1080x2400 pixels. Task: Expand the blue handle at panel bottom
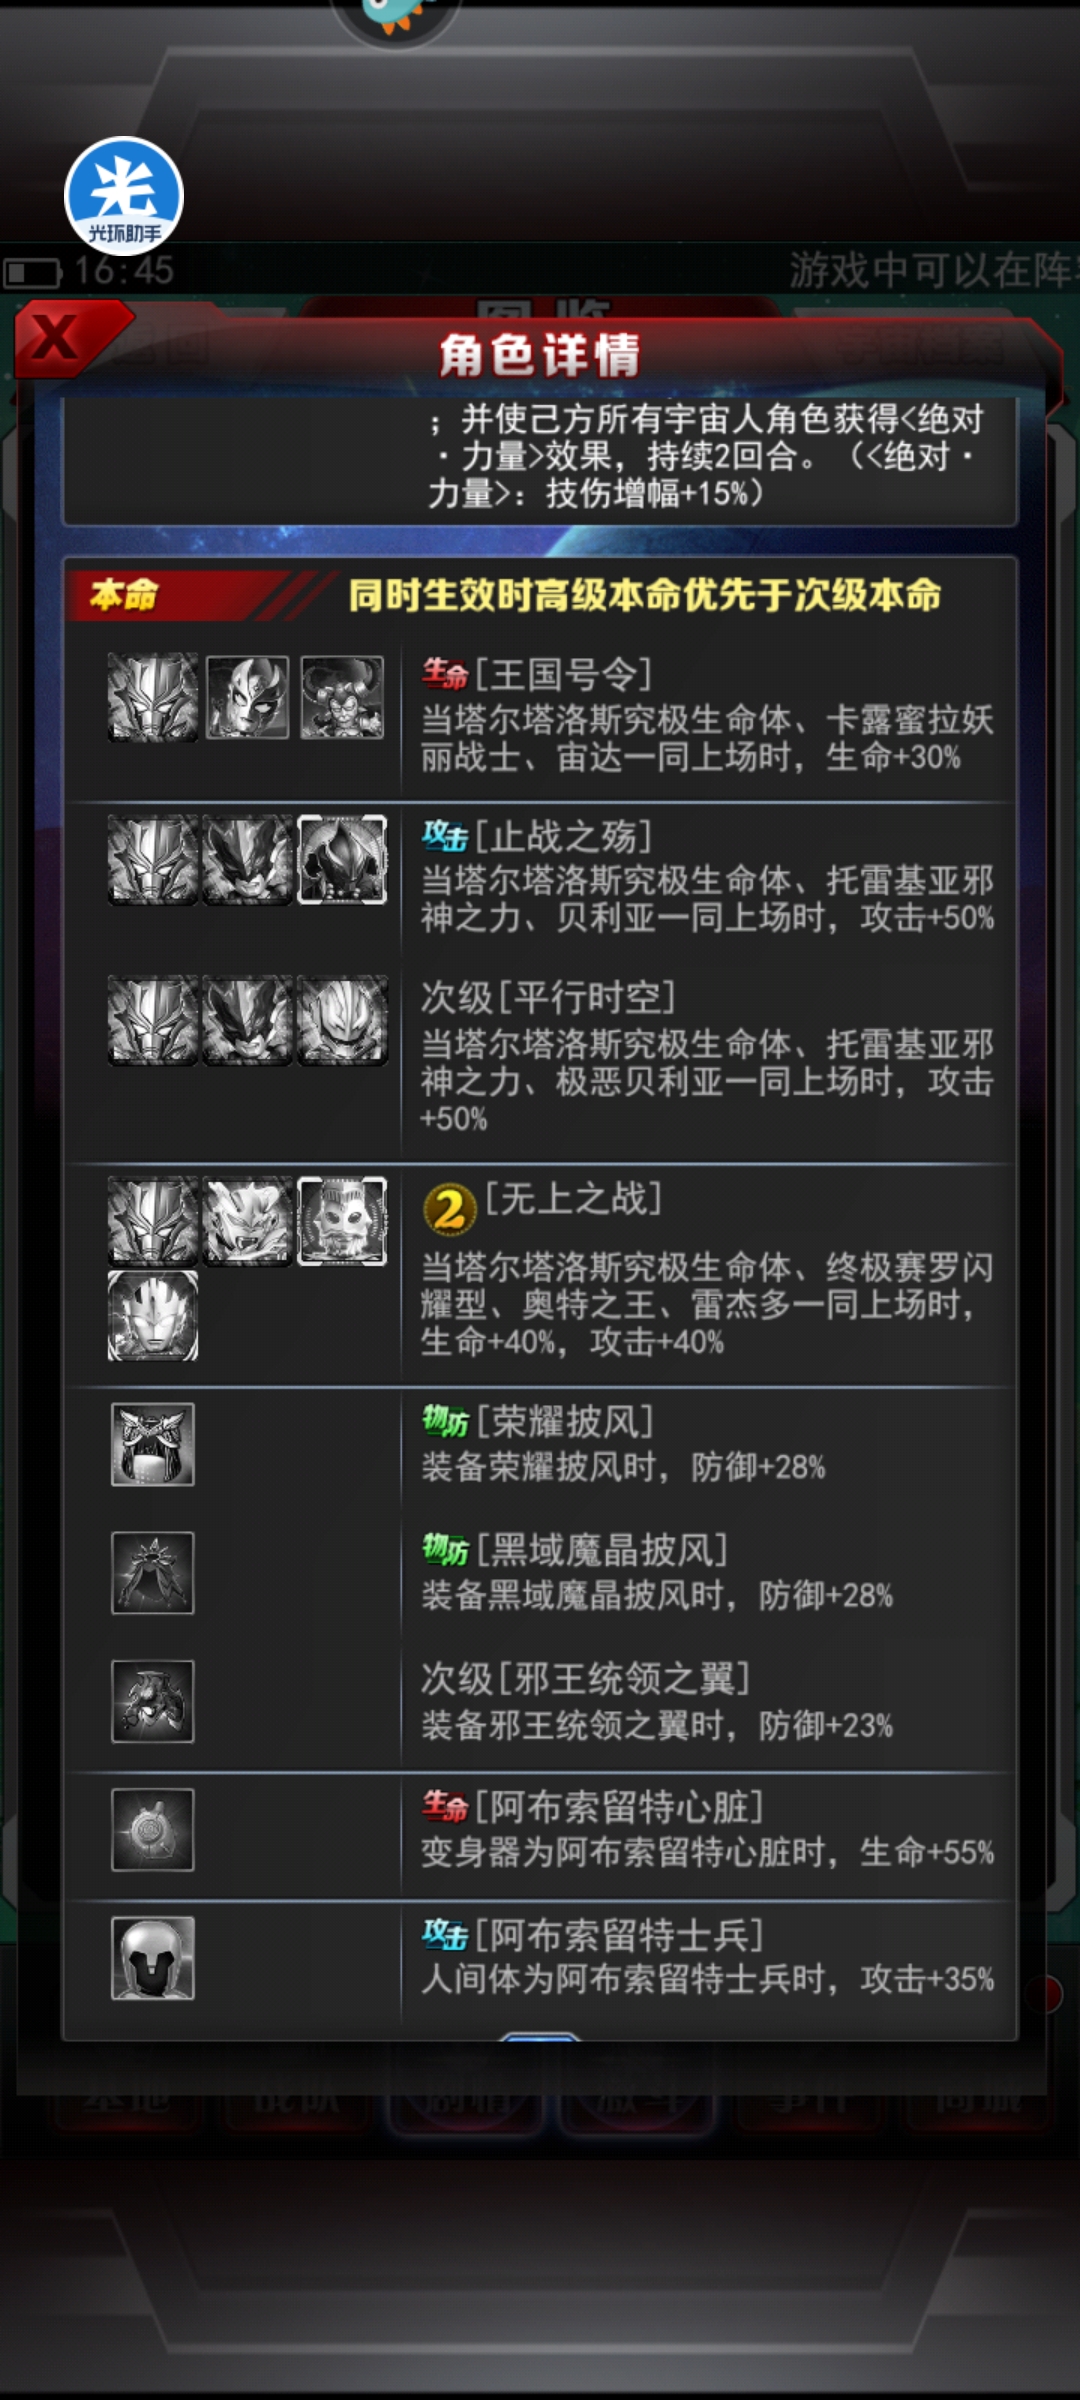pos(539,2036)
